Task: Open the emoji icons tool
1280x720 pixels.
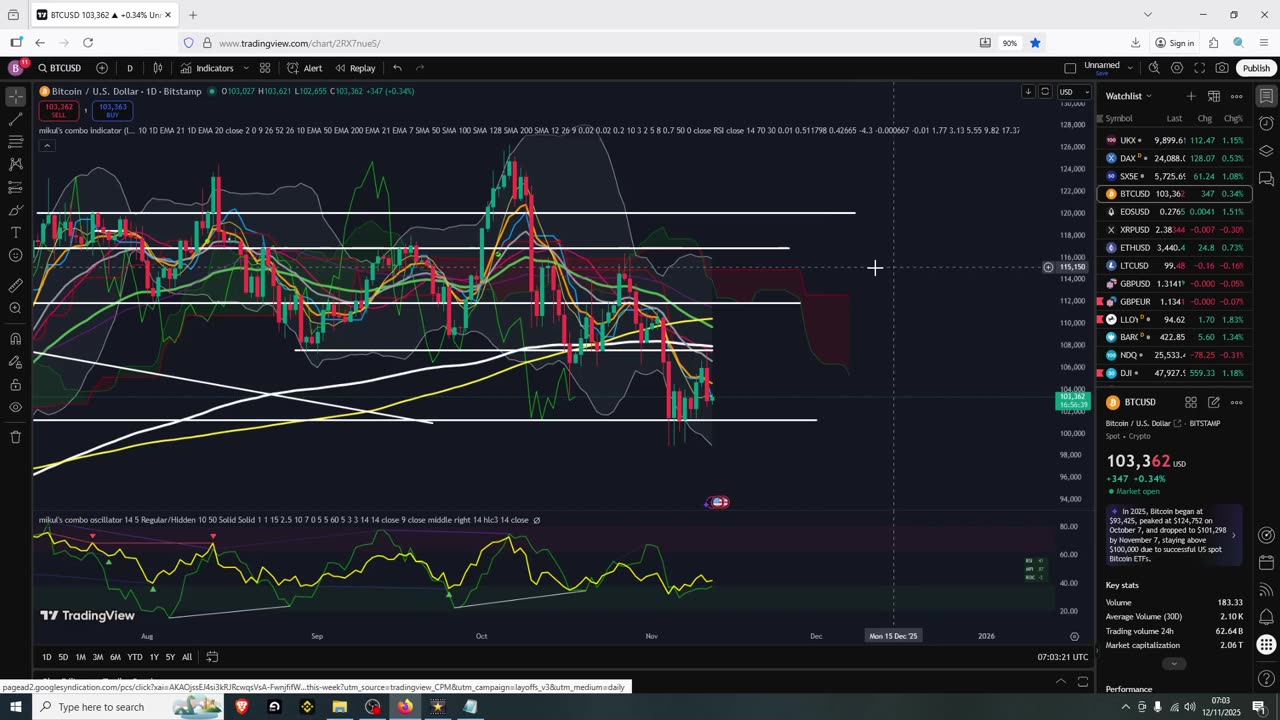Action: [15, 255]
